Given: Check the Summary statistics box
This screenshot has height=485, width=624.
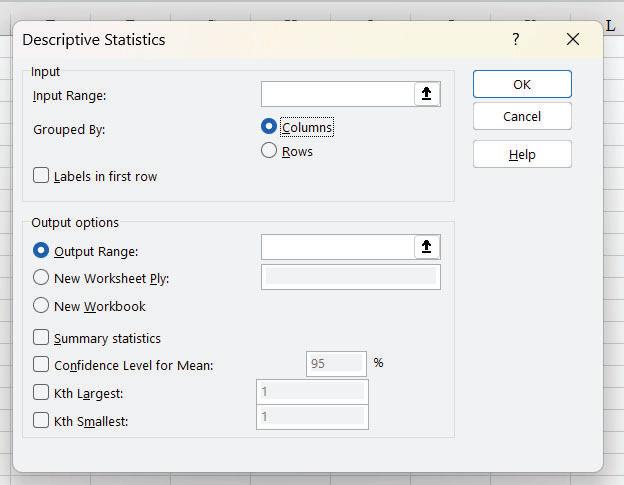Looking at the screenshot, I should coord(41,338).
